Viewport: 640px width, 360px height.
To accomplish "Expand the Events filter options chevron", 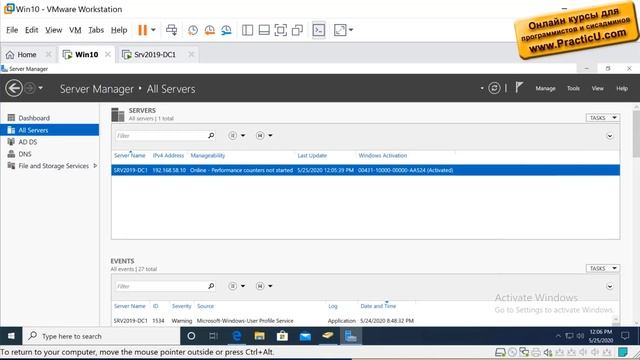I will [x=609, y=287].
